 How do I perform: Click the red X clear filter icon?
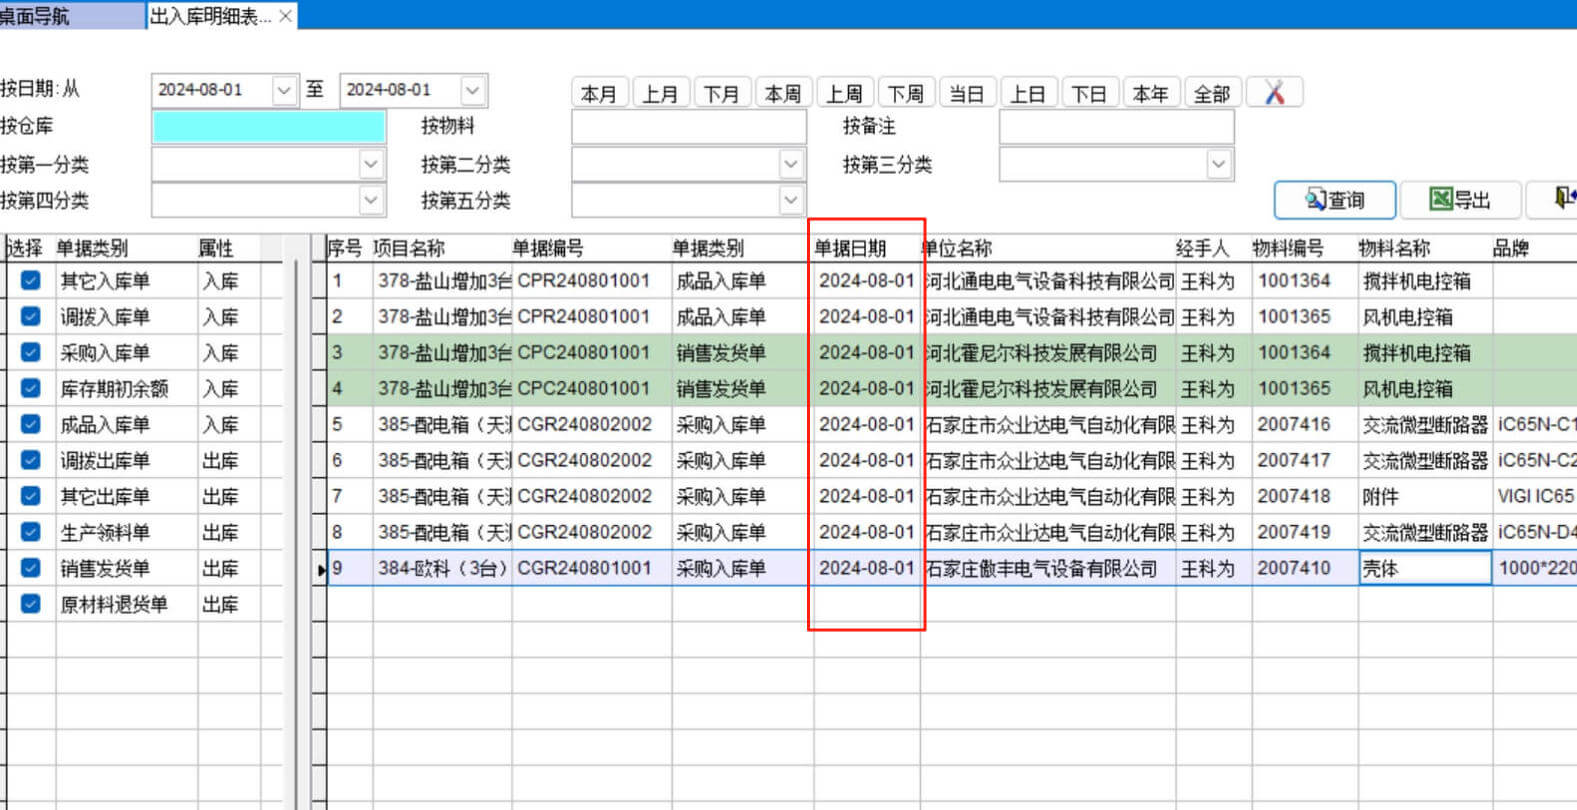(1274, 93)
